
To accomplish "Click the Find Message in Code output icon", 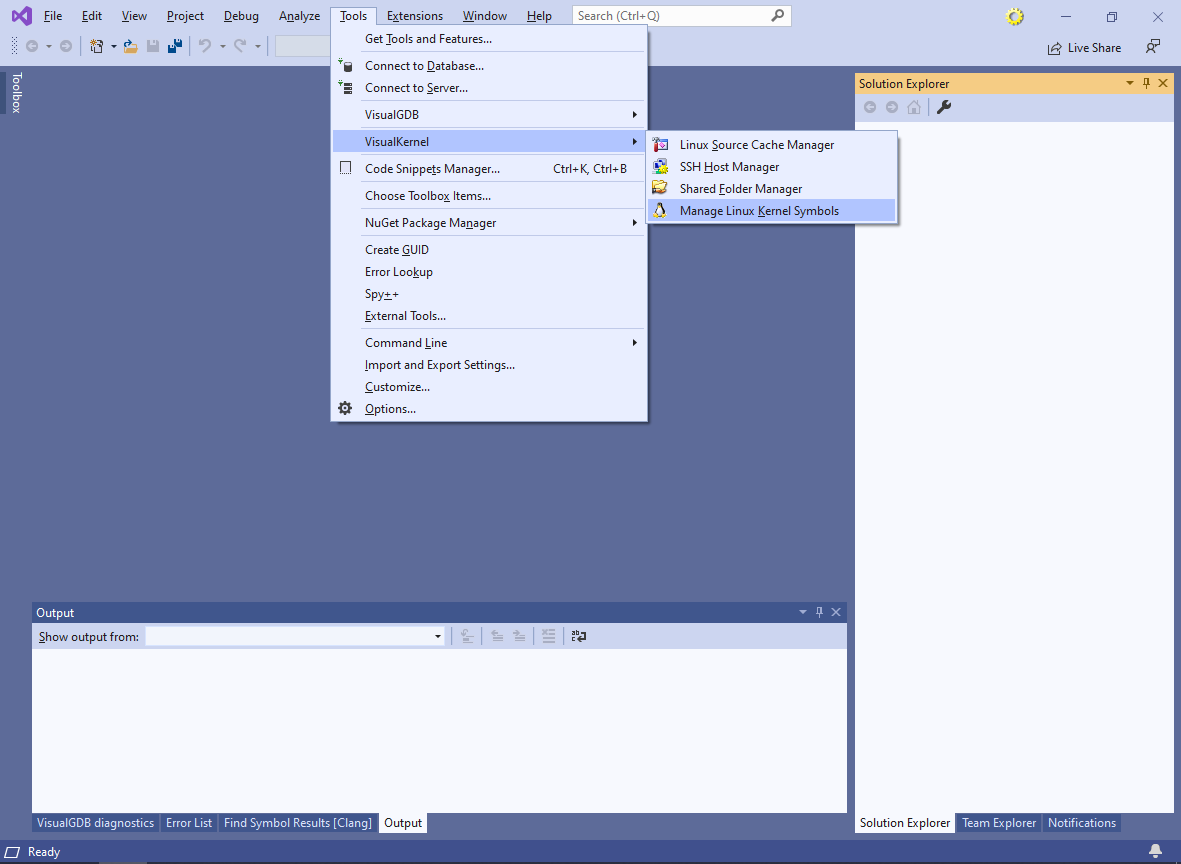I will 467,637.
